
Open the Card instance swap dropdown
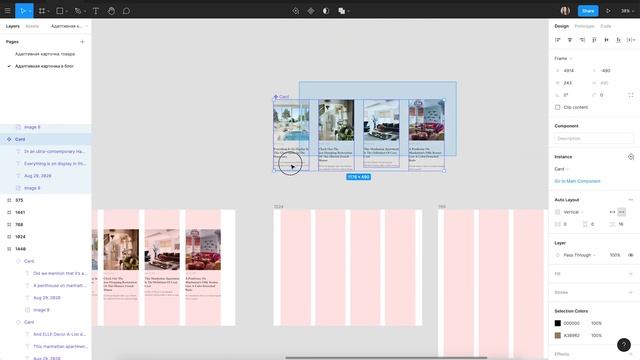click(561, 169)
